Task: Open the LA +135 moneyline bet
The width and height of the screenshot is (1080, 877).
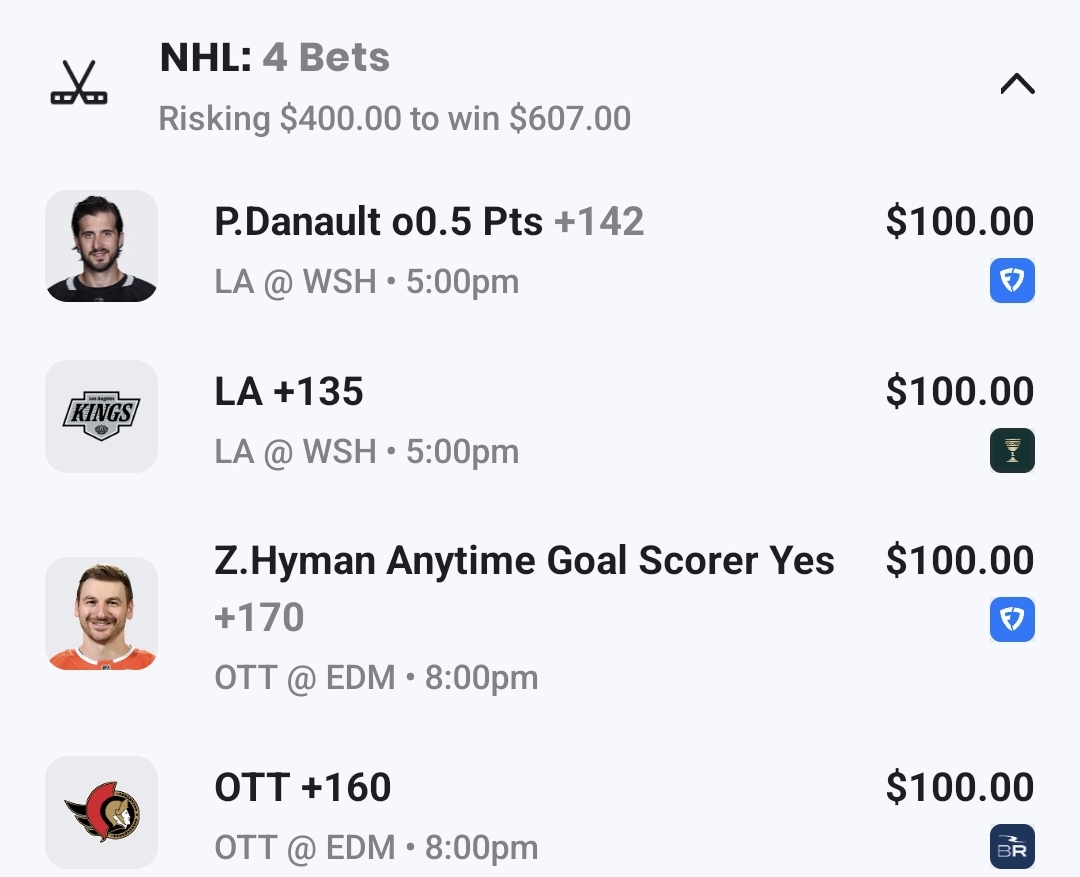Action: (x=289, y=392)
